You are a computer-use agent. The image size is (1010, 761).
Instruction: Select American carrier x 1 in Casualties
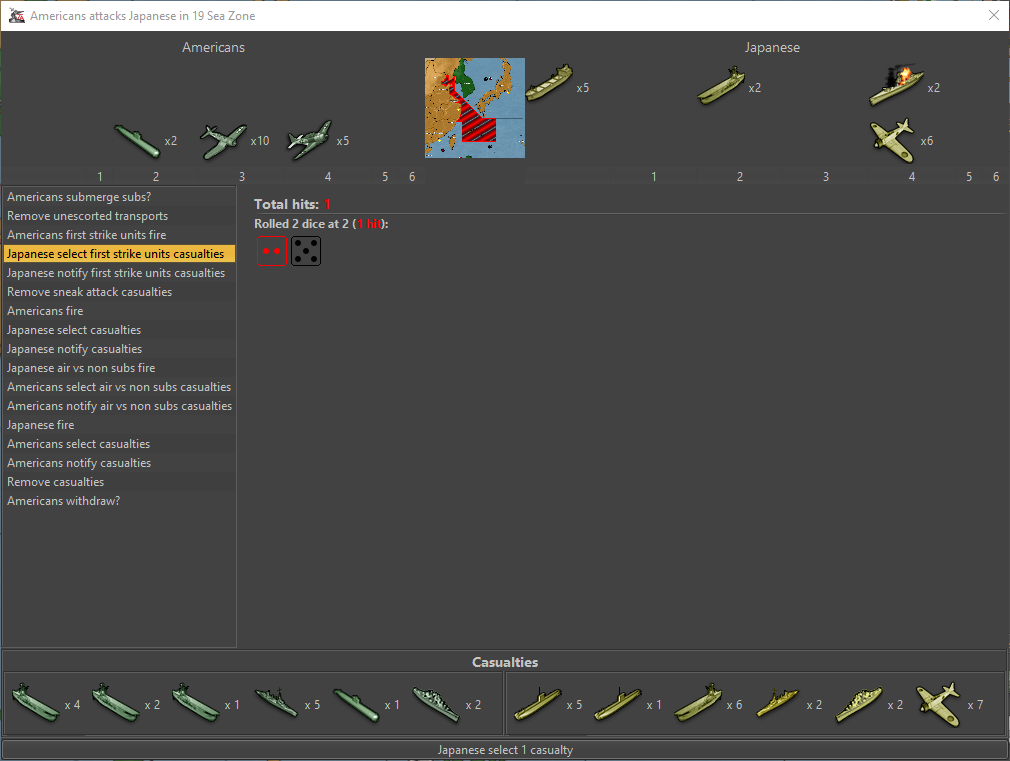tap(196, 702)
